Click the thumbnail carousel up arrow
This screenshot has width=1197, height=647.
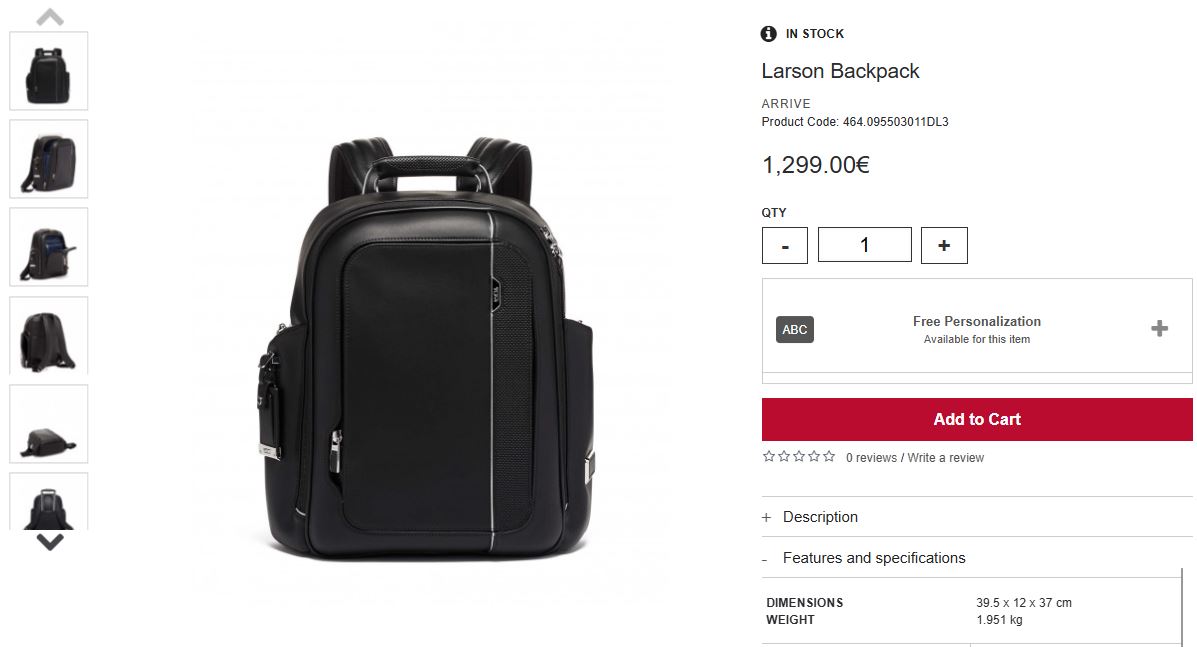click(x=50, y=17)
